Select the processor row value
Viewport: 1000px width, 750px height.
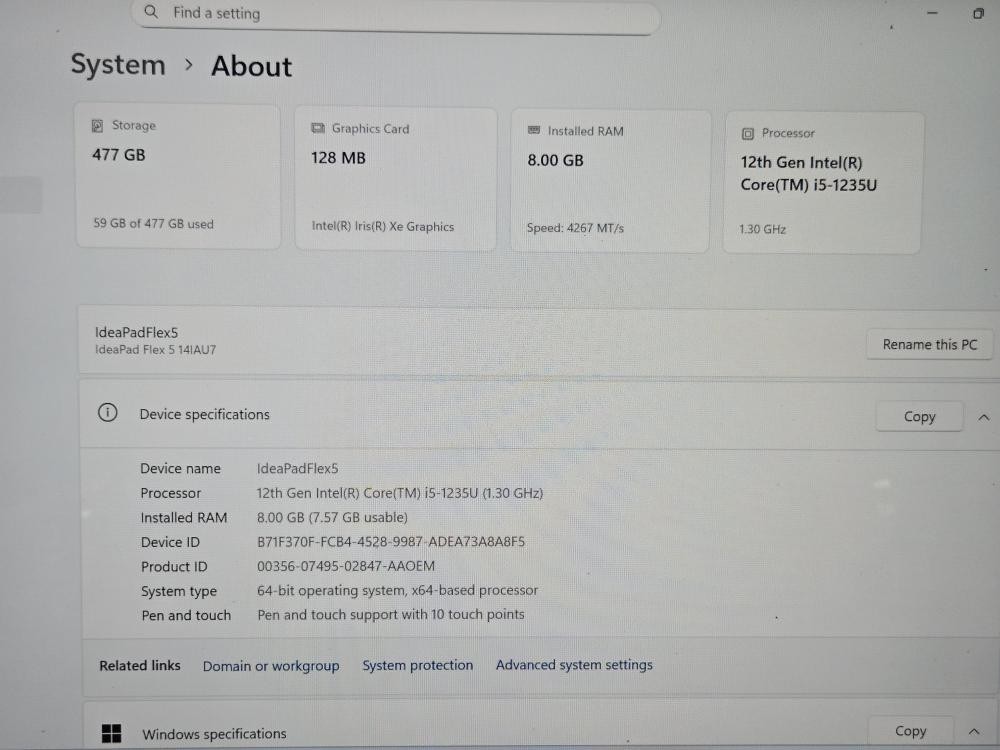[400, 493]
